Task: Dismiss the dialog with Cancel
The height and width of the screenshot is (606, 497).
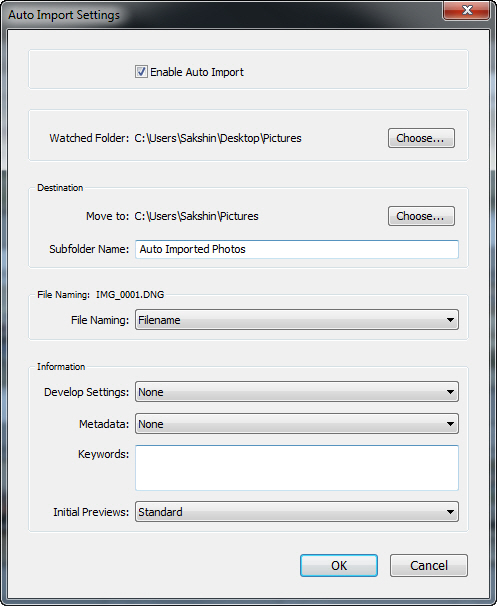Action: [429, 565]
